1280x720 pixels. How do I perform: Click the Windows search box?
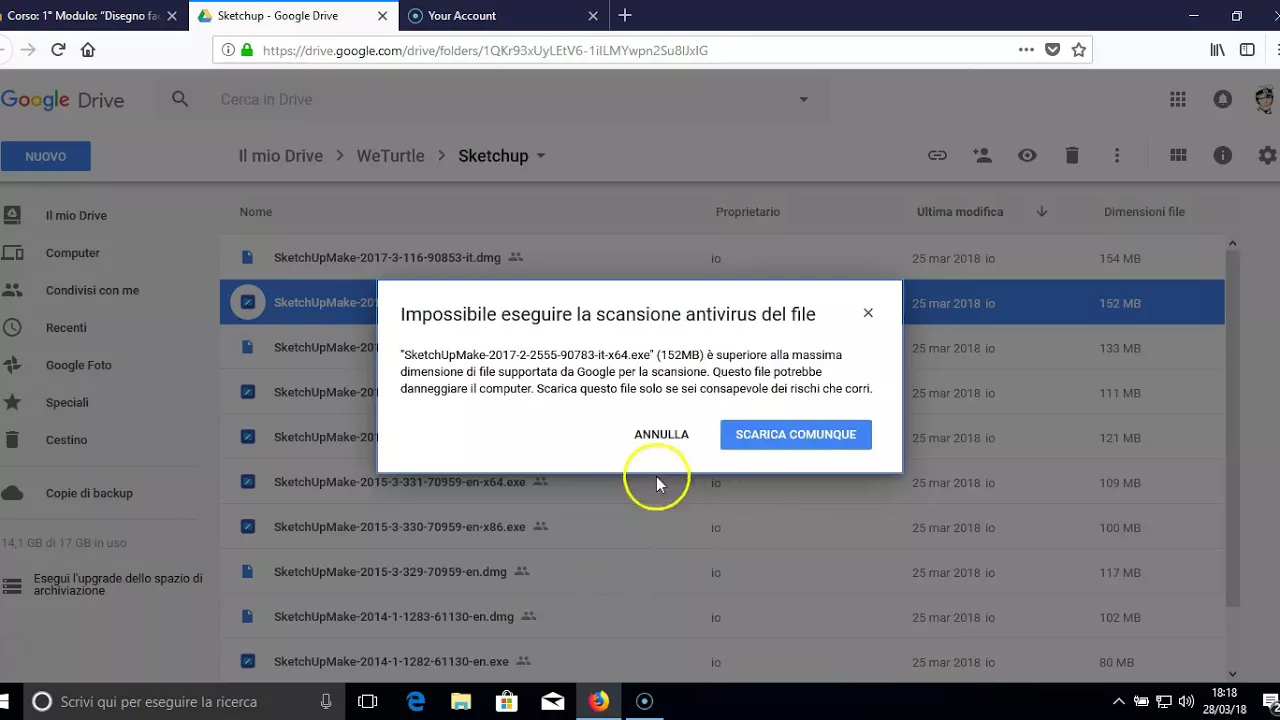click(186, 702)
